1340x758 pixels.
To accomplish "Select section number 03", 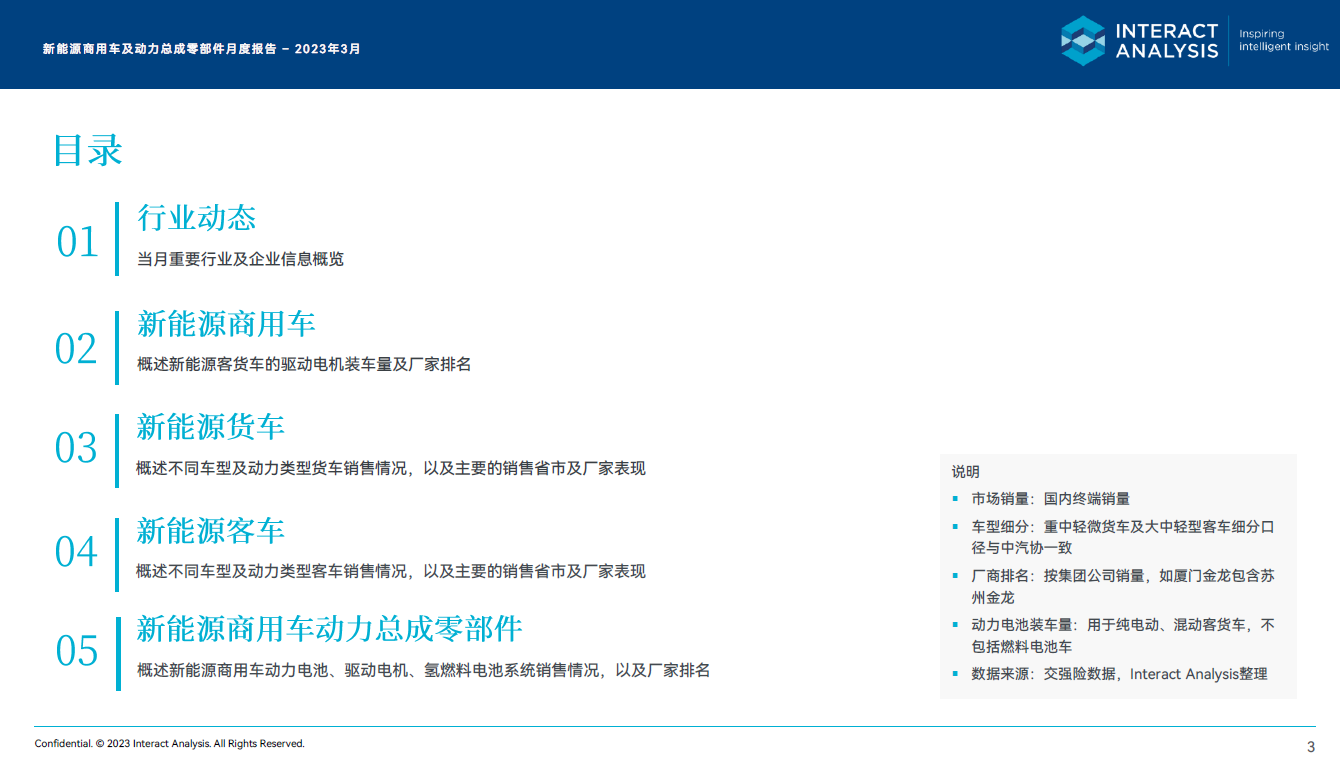I will (75, 446).
